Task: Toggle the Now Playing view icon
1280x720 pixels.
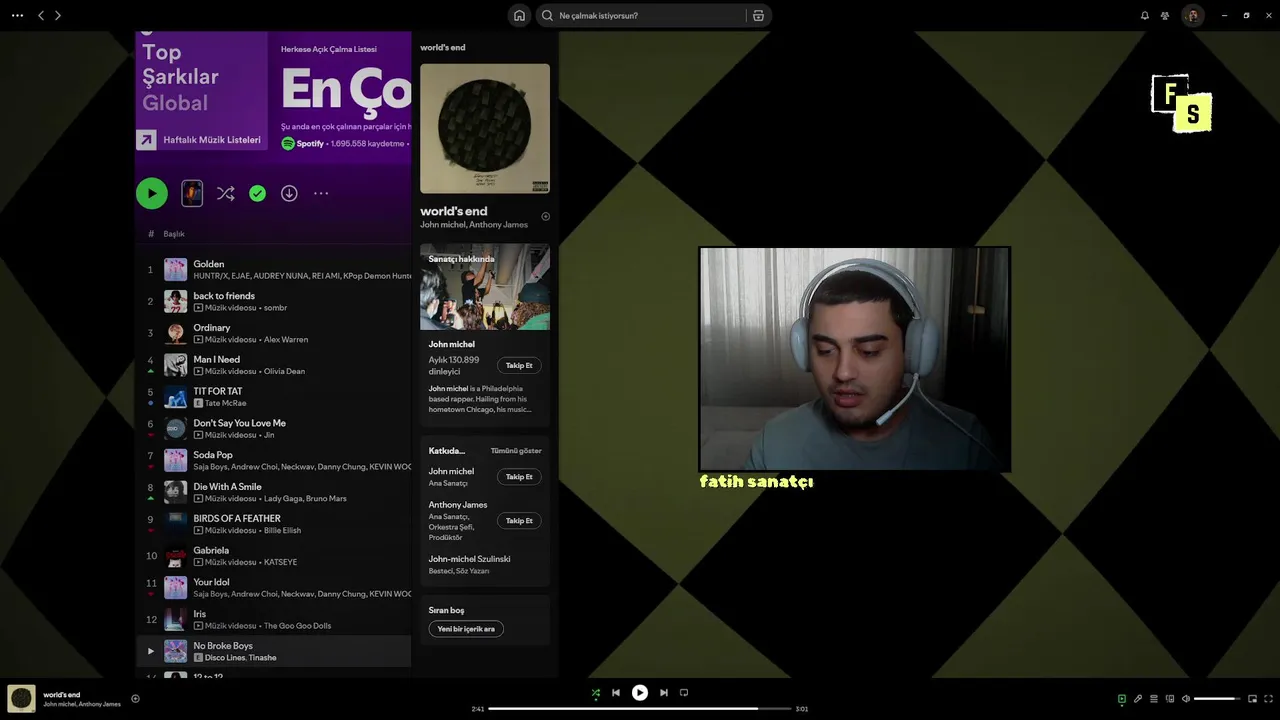Action: 1122,699
